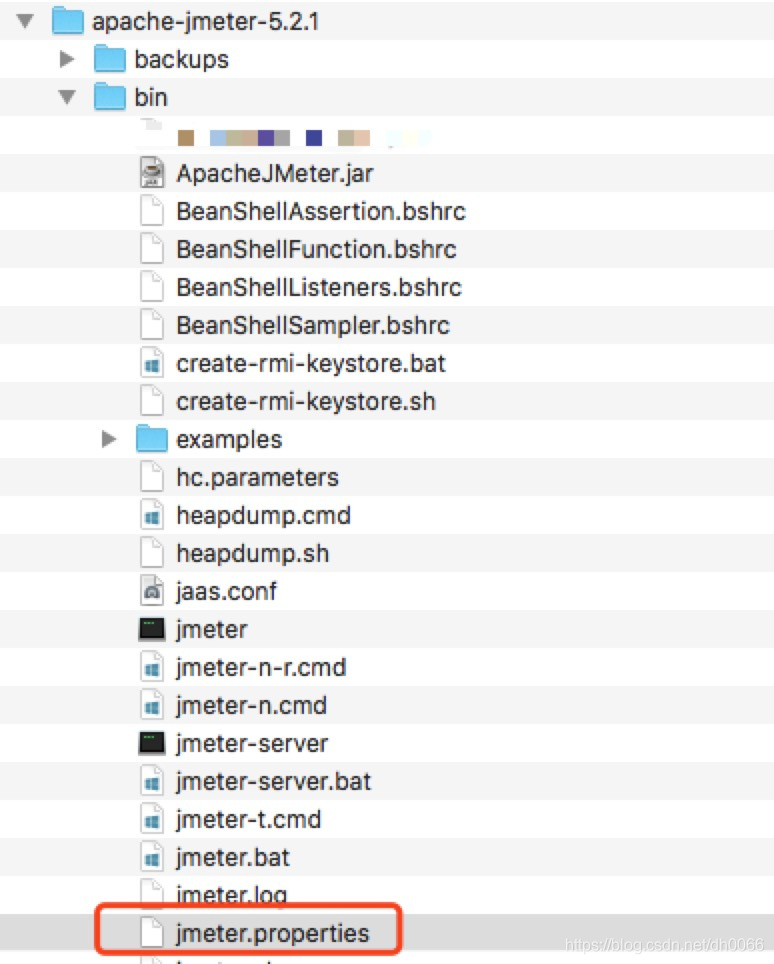Click the jmeter-server executable terminal icon
Viewport: 774px width, 964px height.
[x=152, y=744]
